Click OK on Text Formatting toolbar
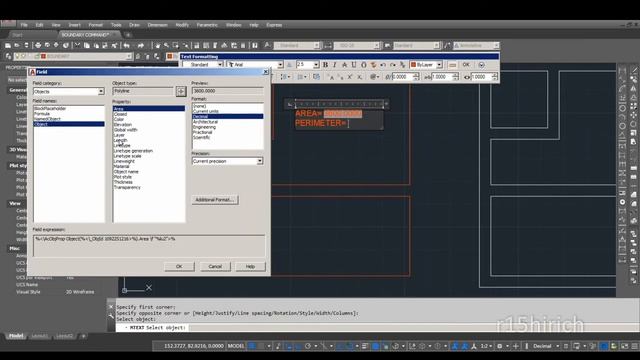 tap(466, 65)
